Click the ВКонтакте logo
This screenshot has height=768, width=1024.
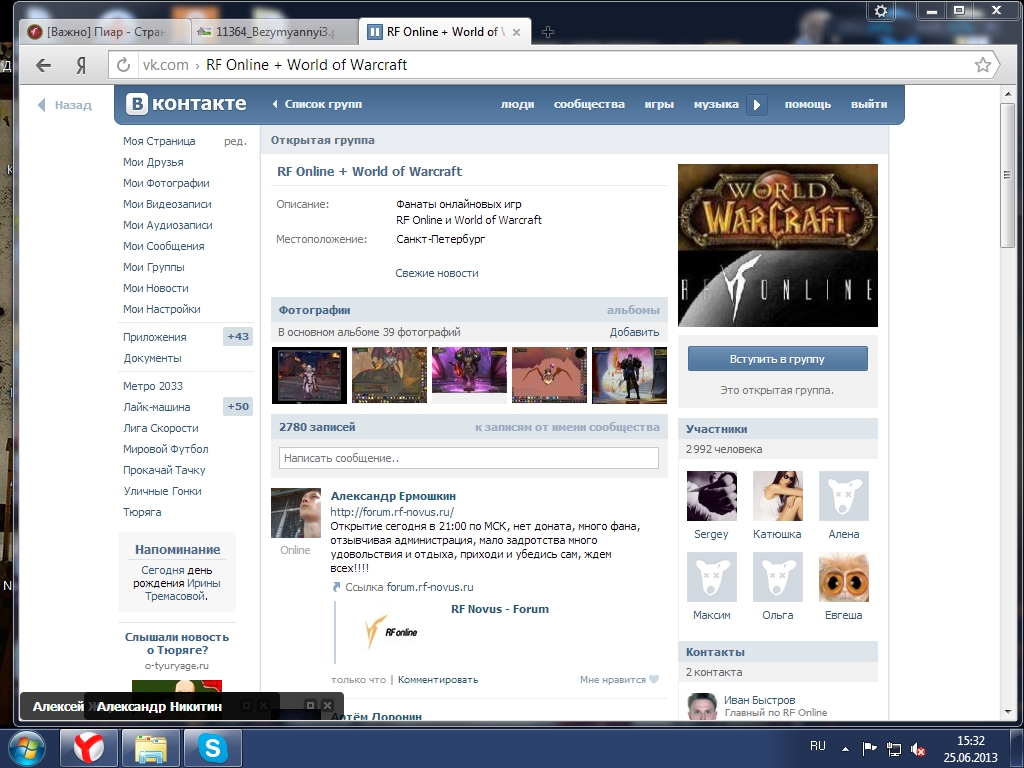186,104
